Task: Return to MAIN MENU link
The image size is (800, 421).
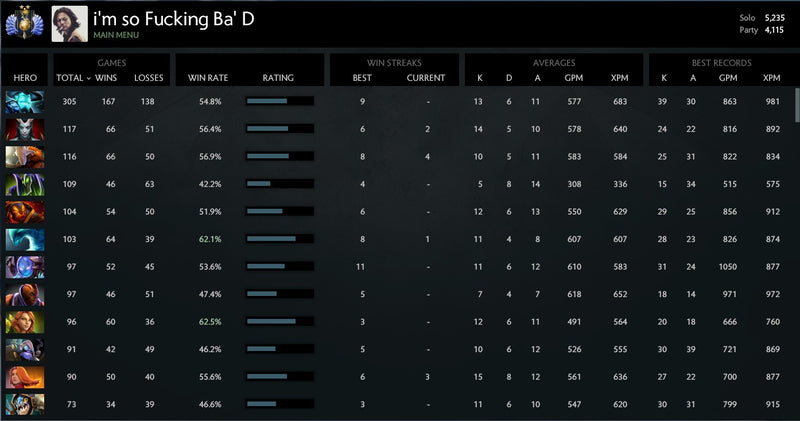Action: tap(117, 35)
